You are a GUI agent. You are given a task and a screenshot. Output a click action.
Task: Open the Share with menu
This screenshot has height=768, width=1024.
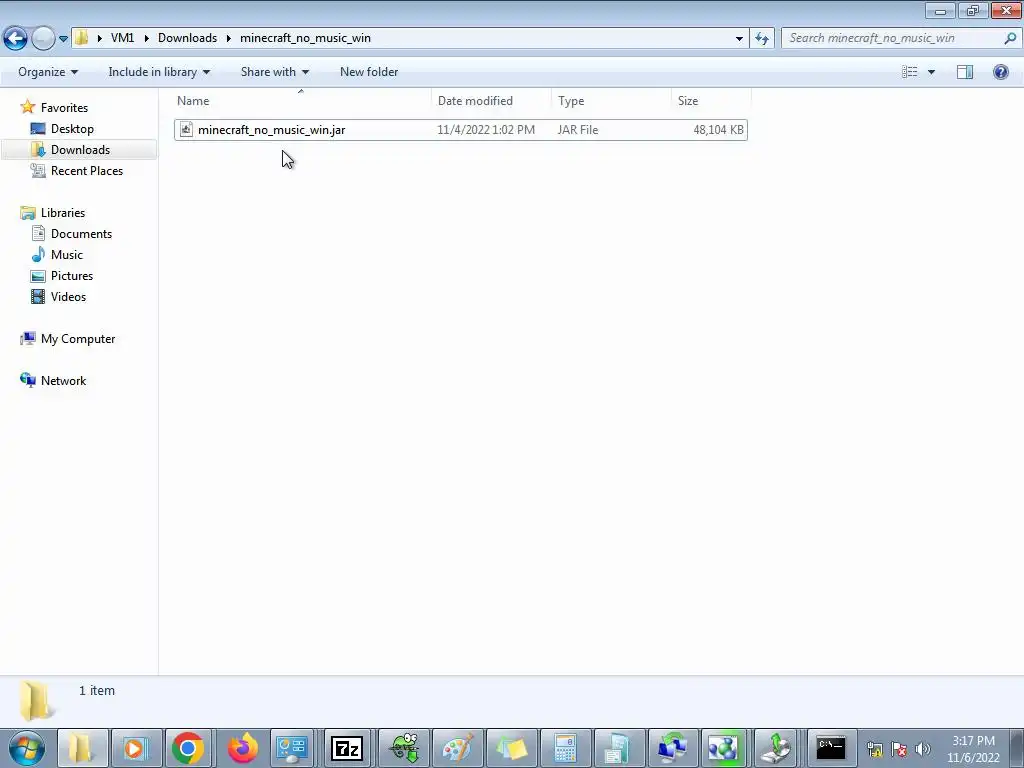tap(274, 72)
